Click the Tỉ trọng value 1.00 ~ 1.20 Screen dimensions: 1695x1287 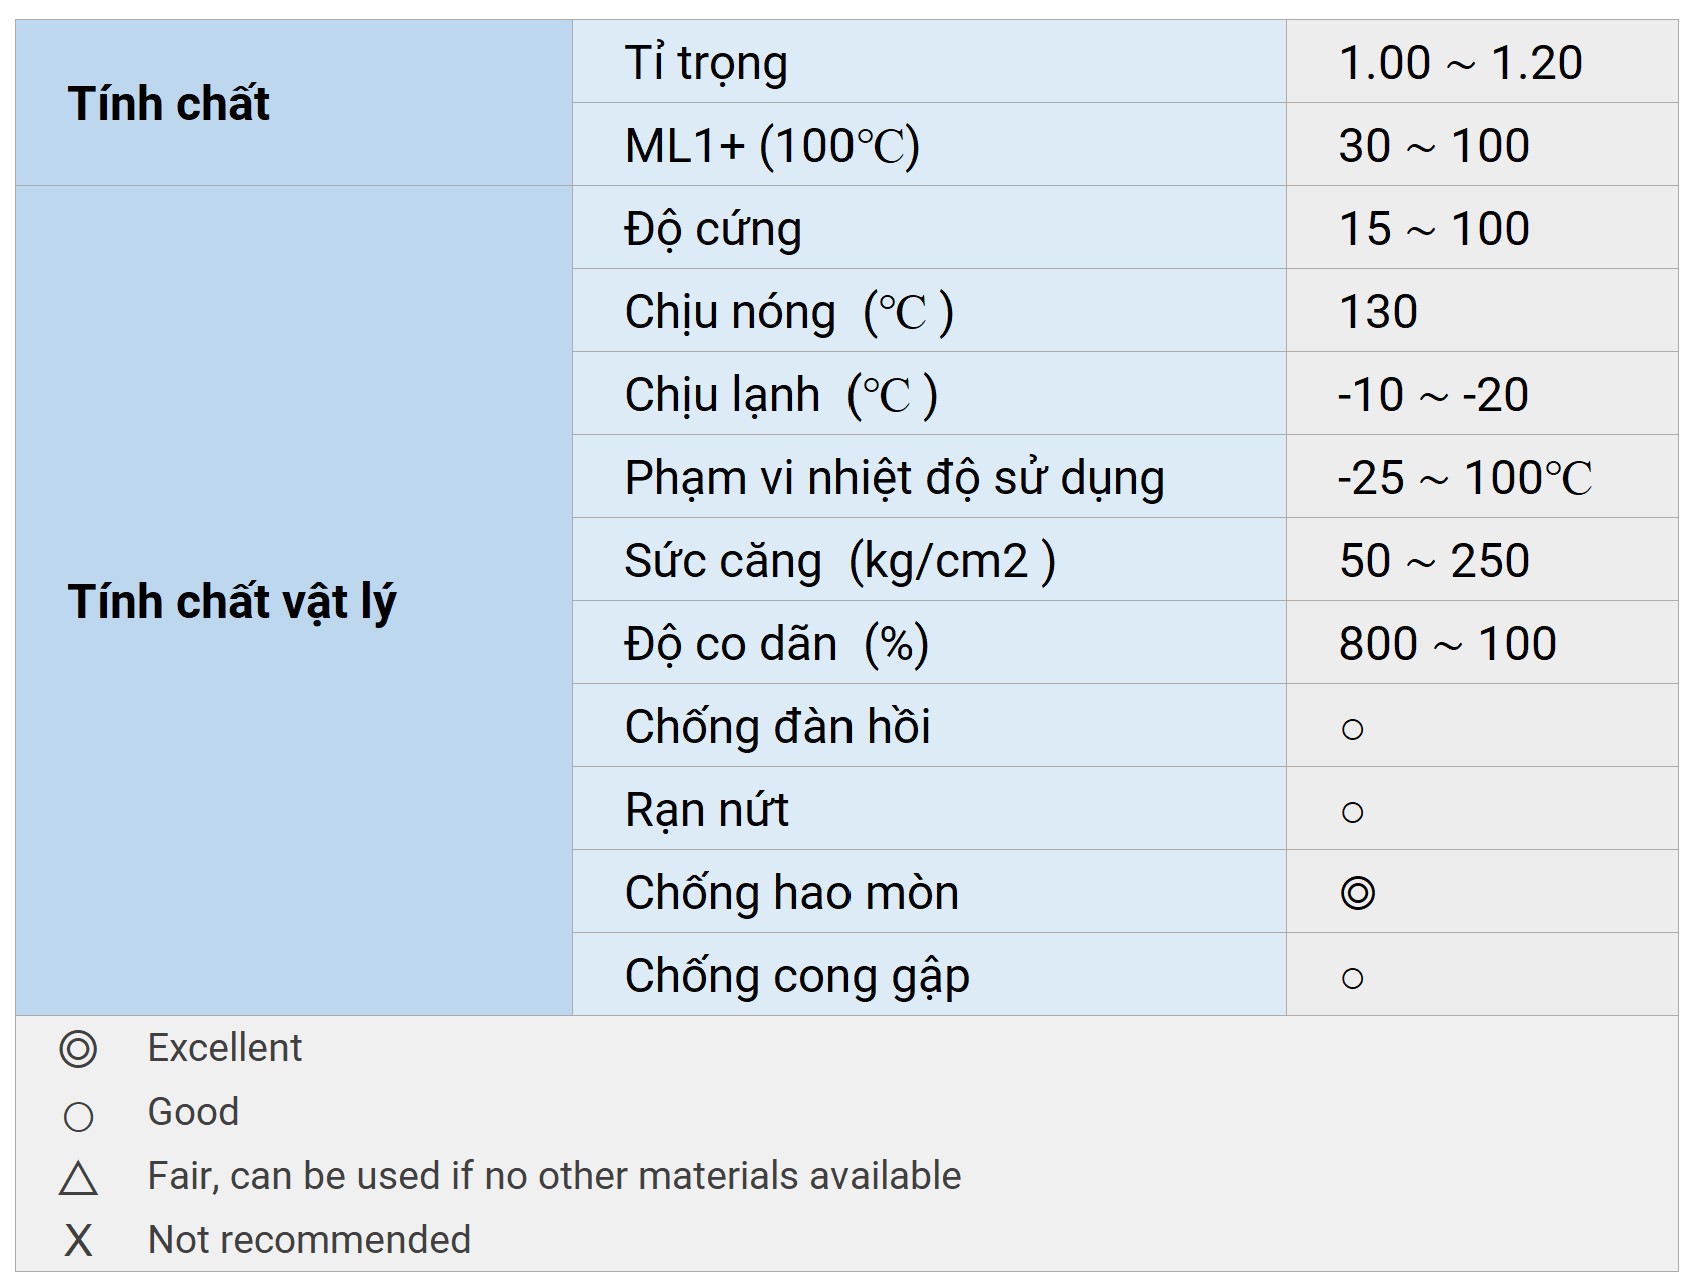click(1460, 63)
